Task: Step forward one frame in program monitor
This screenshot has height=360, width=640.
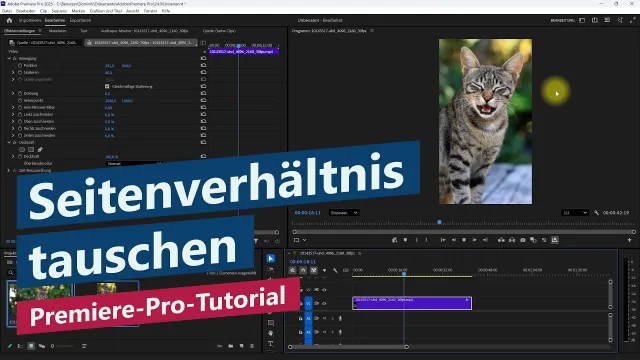Action: (x=474, y=240)
